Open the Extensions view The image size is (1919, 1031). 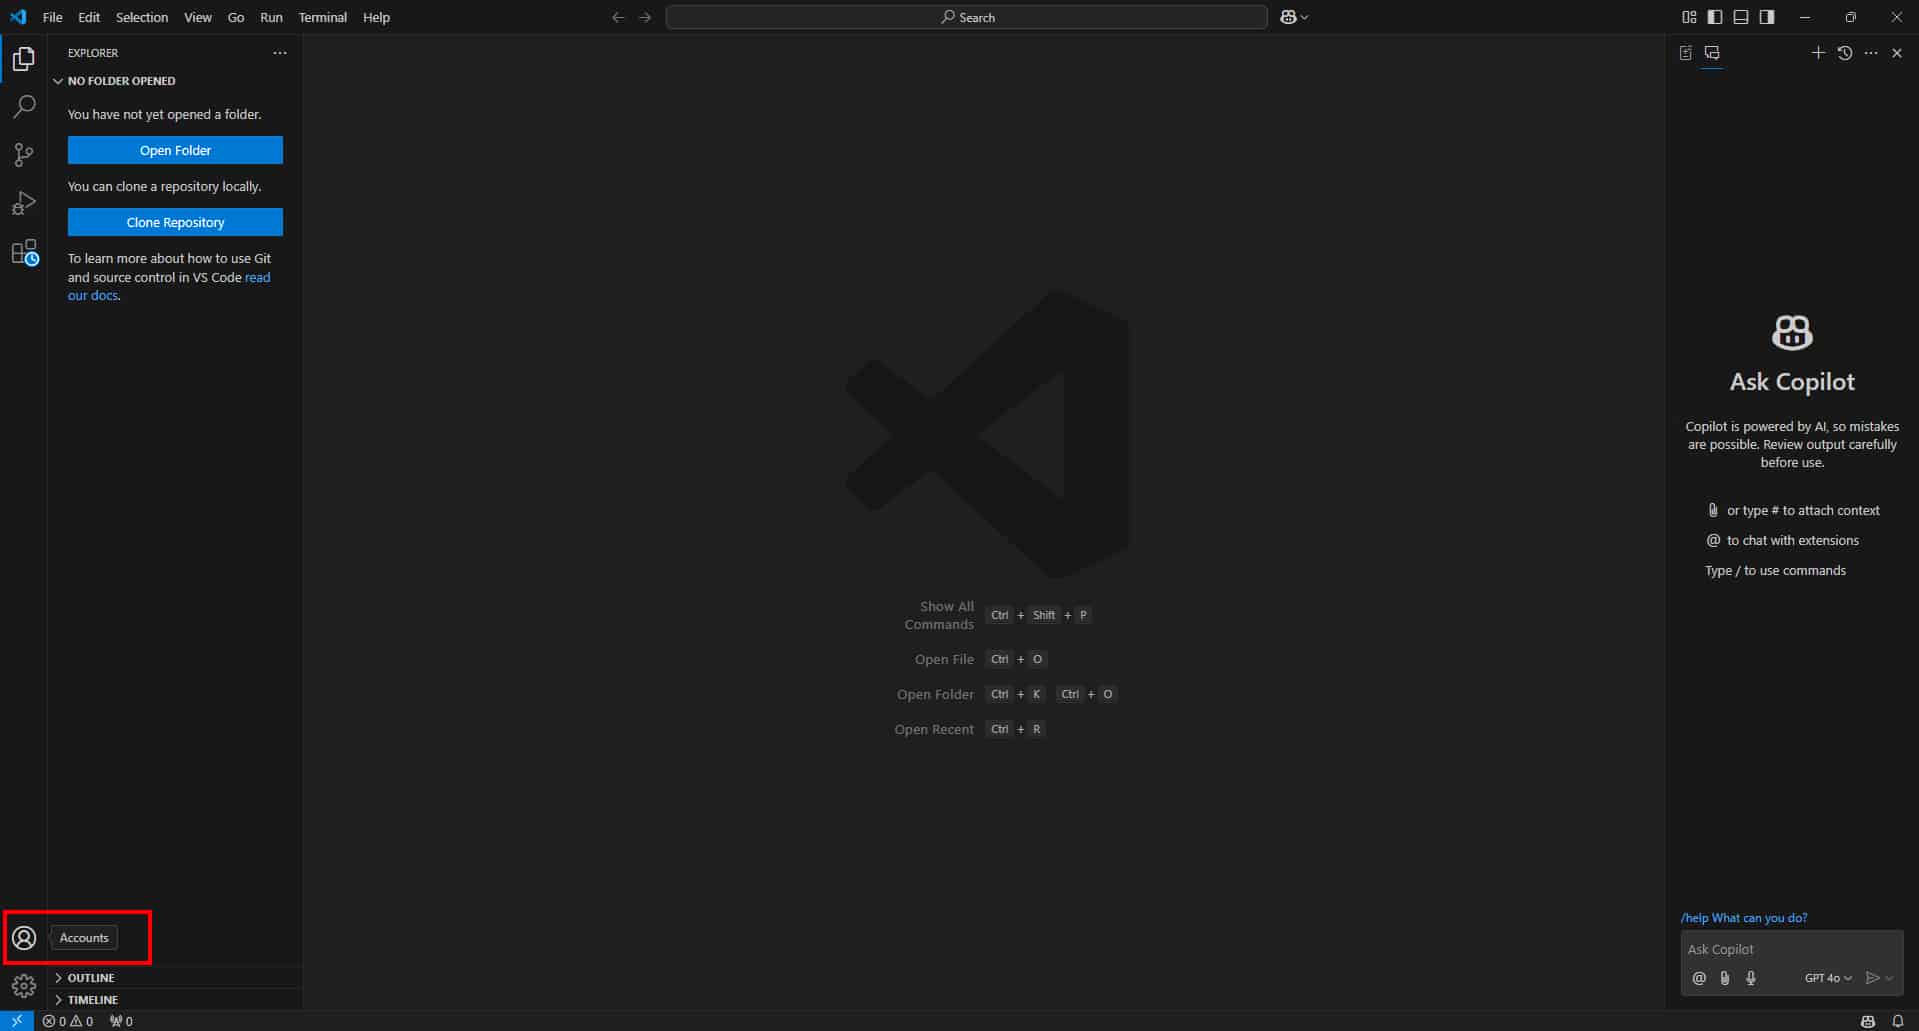pos(24,252)
